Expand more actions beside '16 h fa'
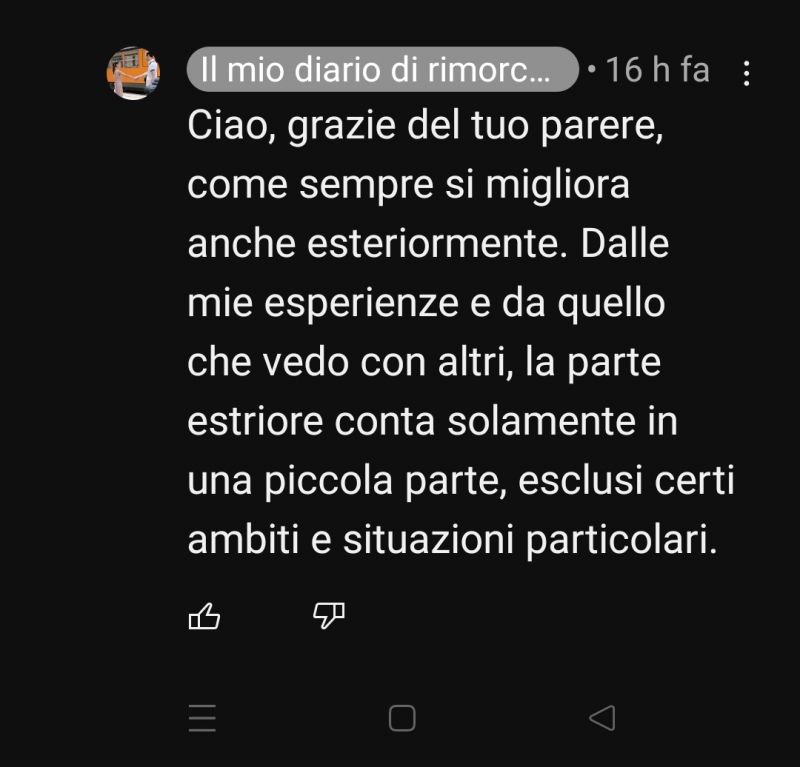This screenshot has width=800, height=767. [746, 73]
